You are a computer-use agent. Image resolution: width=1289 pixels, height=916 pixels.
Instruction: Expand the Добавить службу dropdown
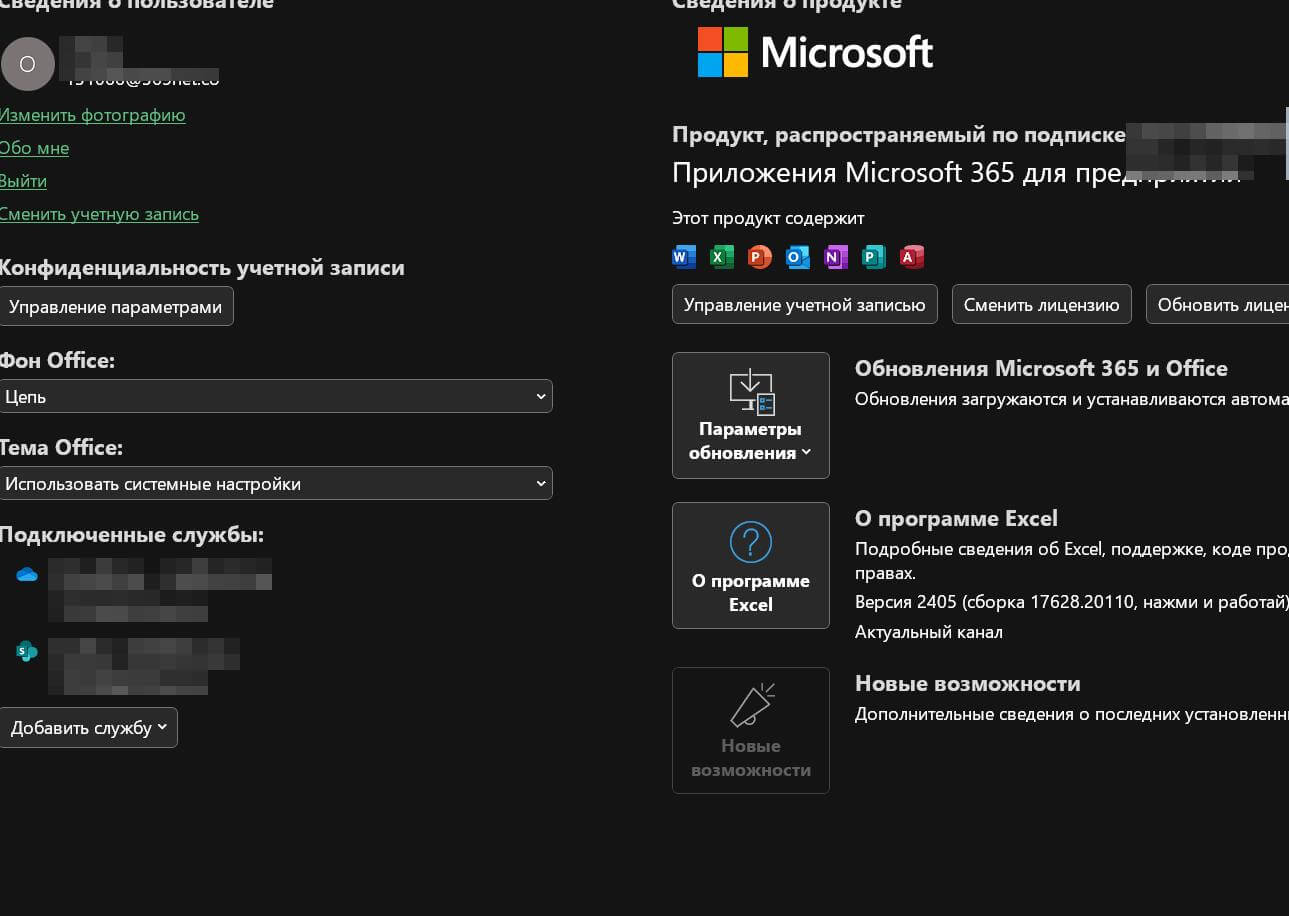pos(88,727)
